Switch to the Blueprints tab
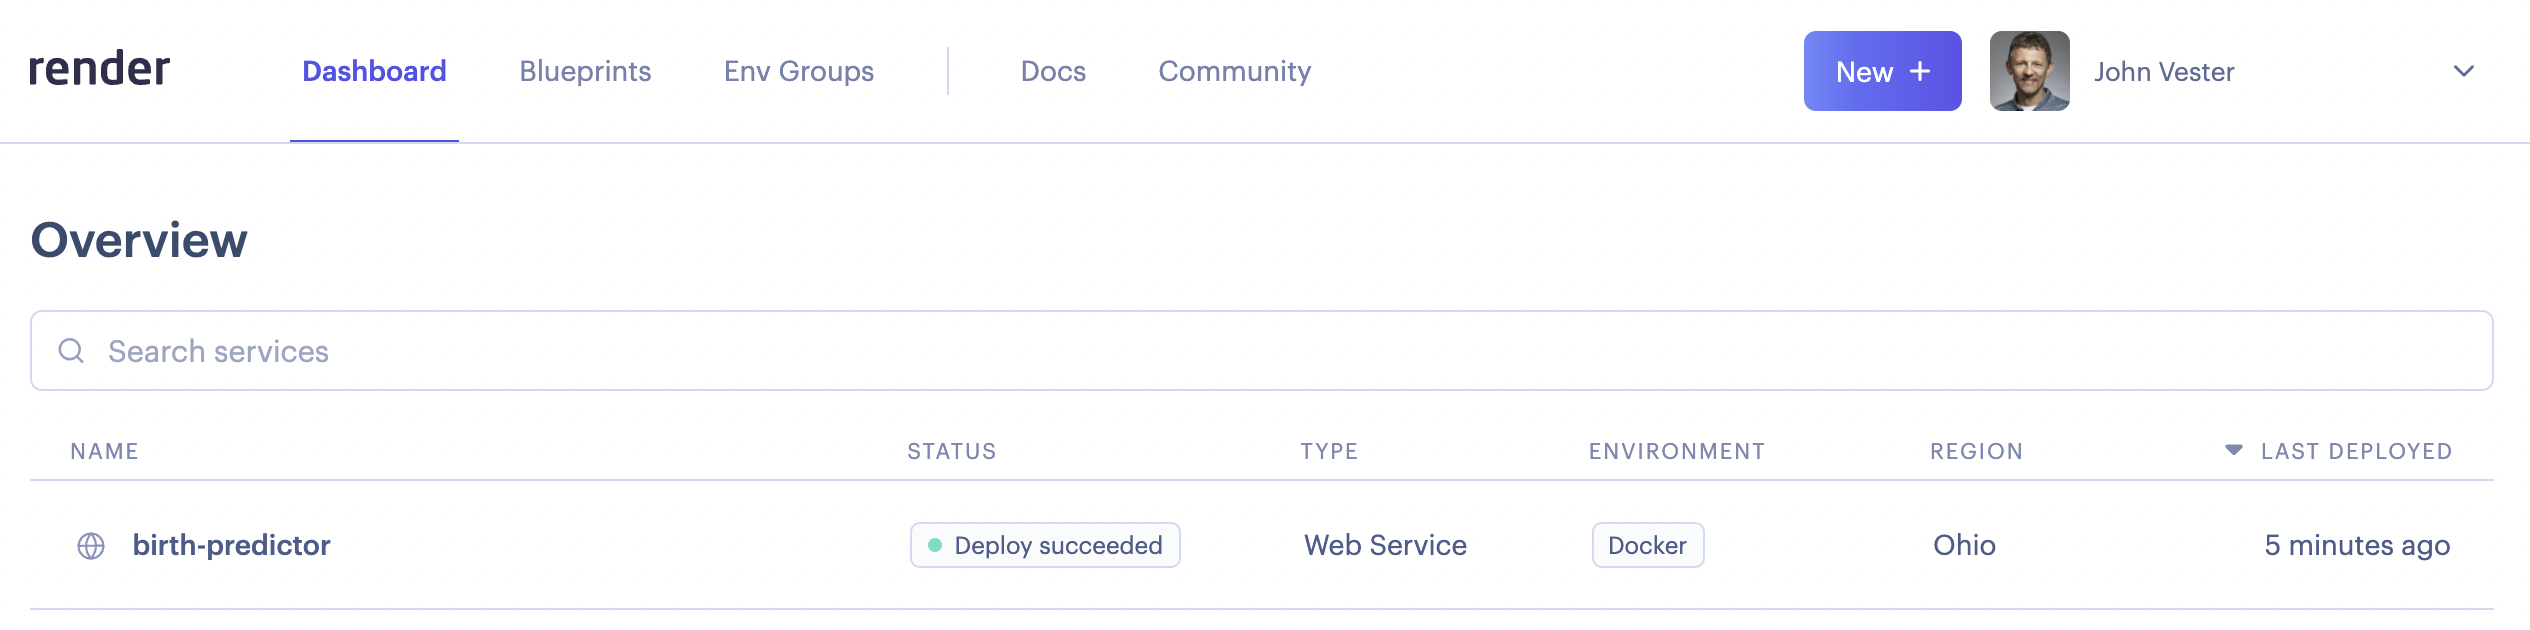 (x=585, y=71)
